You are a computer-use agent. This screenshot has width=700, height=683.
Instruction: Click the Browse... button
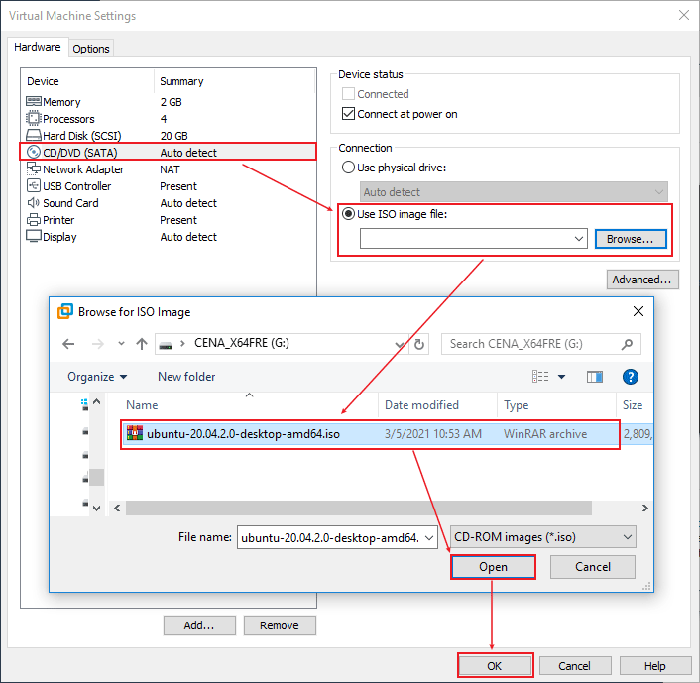[630, 239]
